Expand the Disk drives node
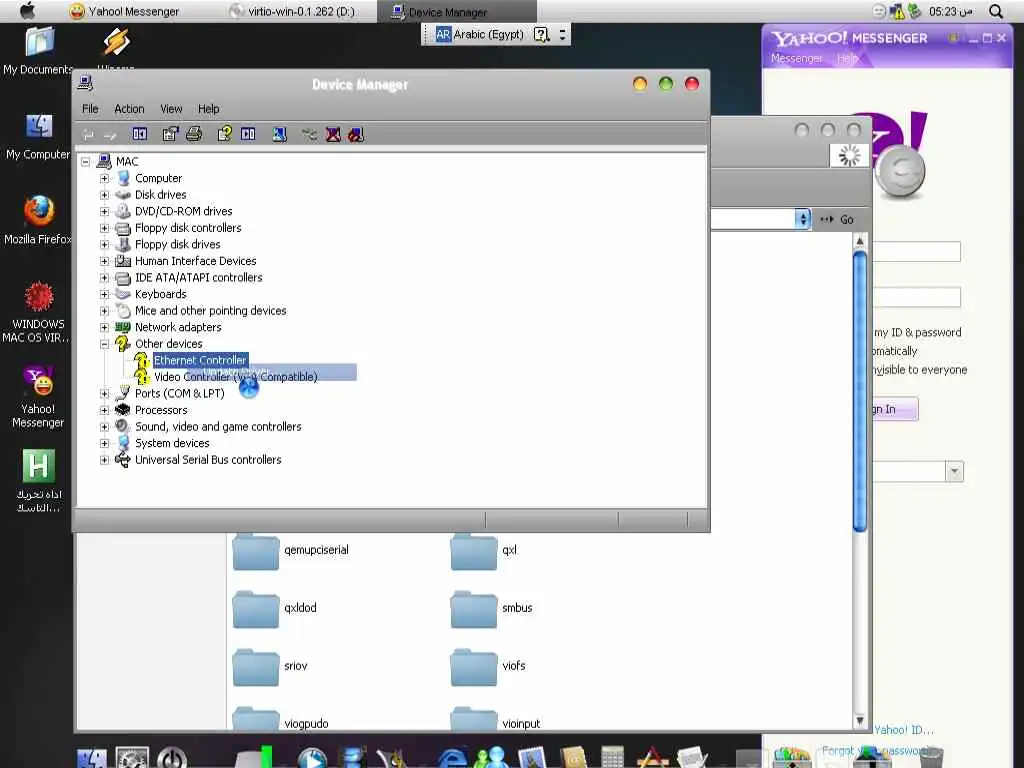This screenshot has width=1024, height=768. [x=104, y=195]
